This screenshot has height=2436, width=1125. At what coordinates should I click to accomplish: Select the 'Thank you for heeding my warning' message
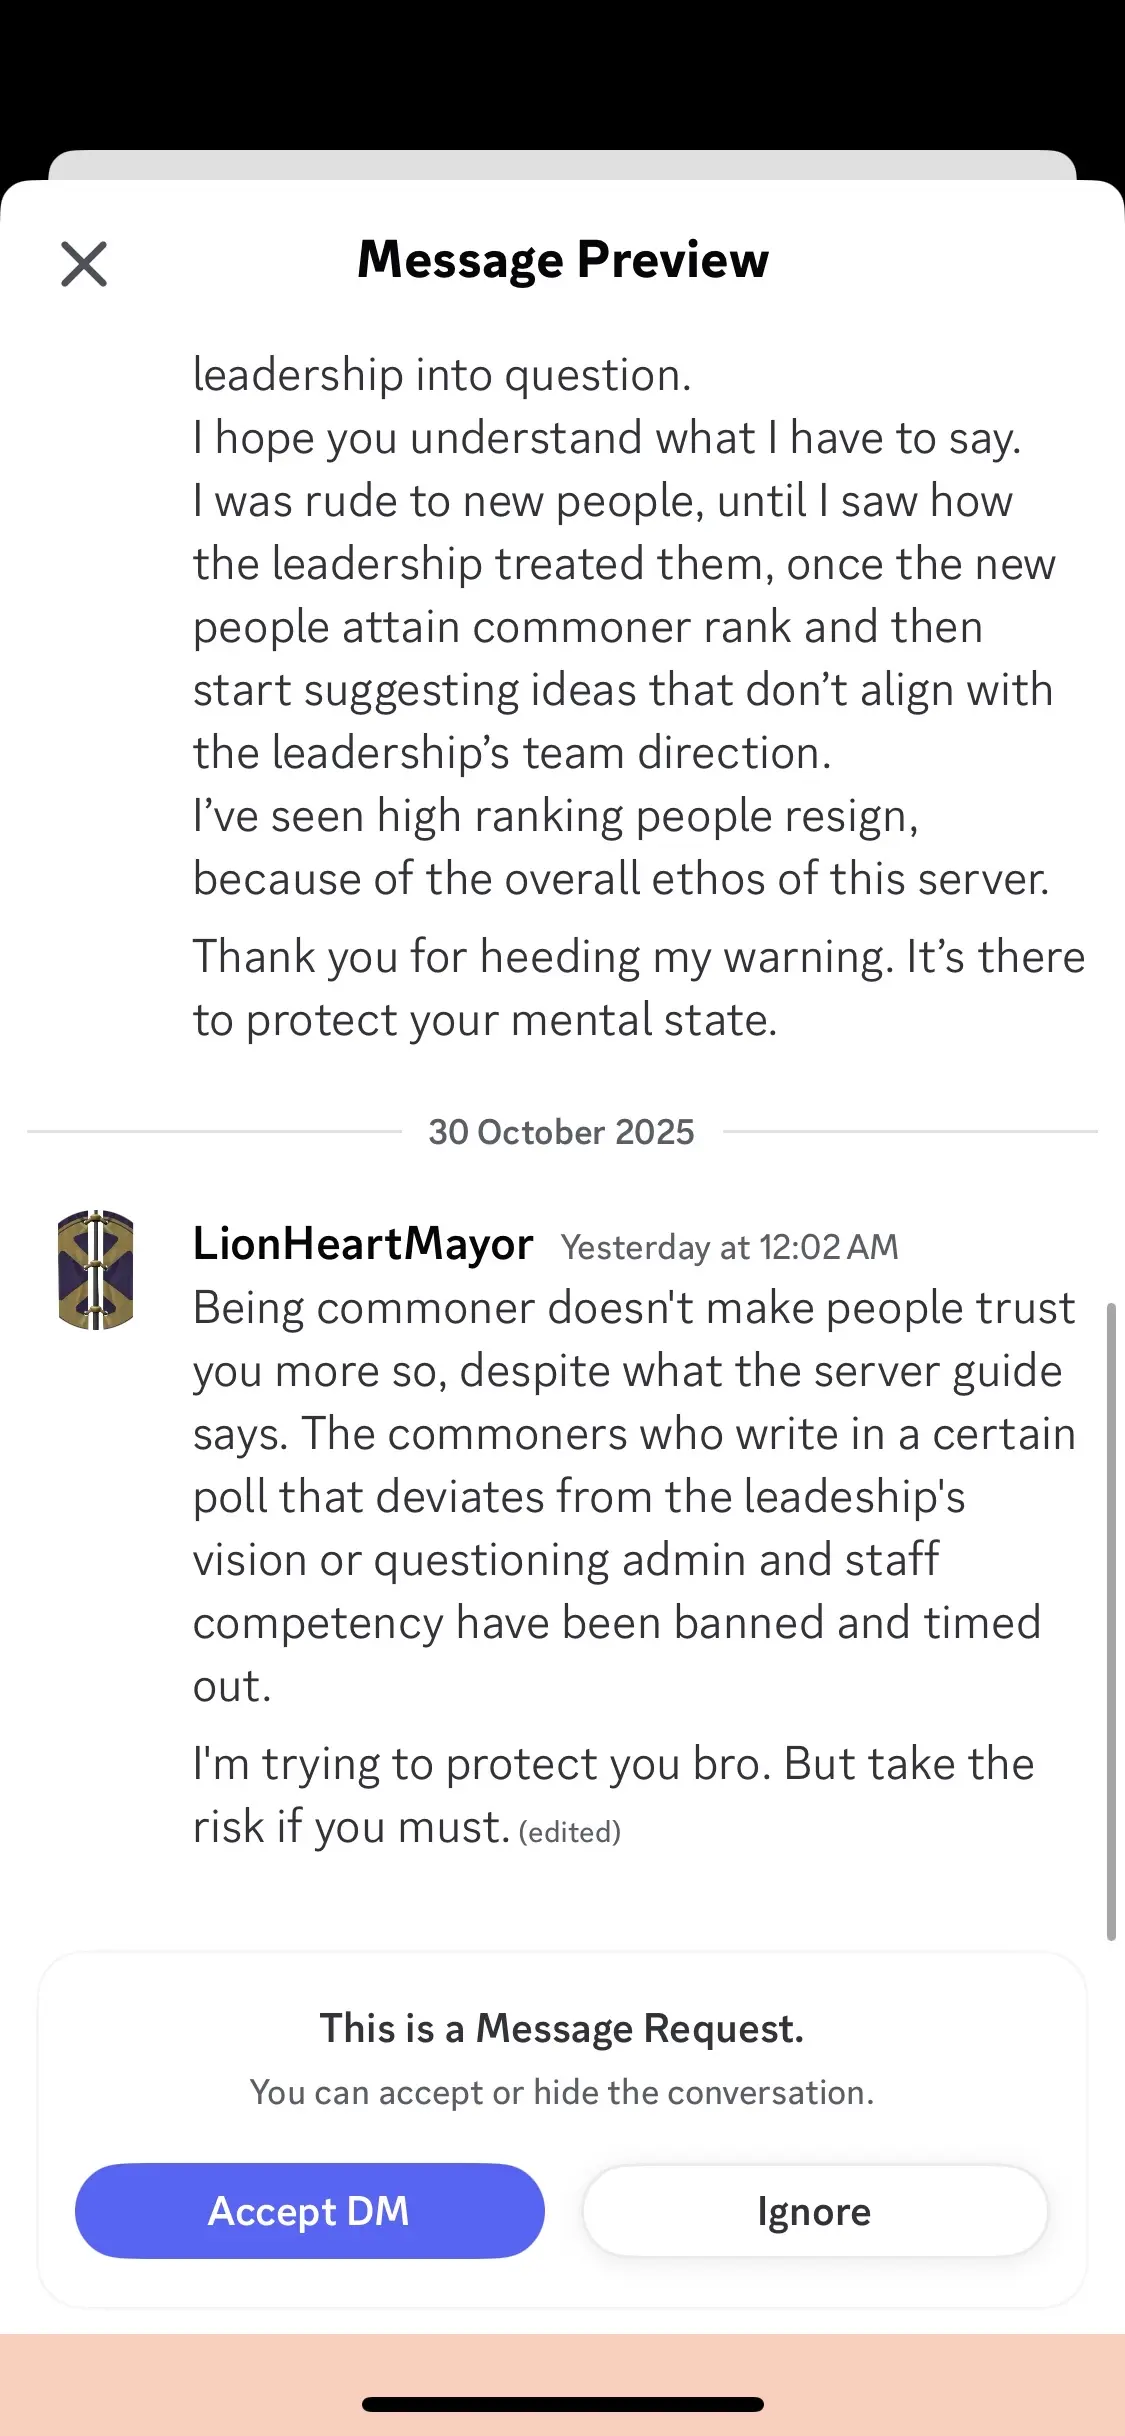[x=638, y=988]
